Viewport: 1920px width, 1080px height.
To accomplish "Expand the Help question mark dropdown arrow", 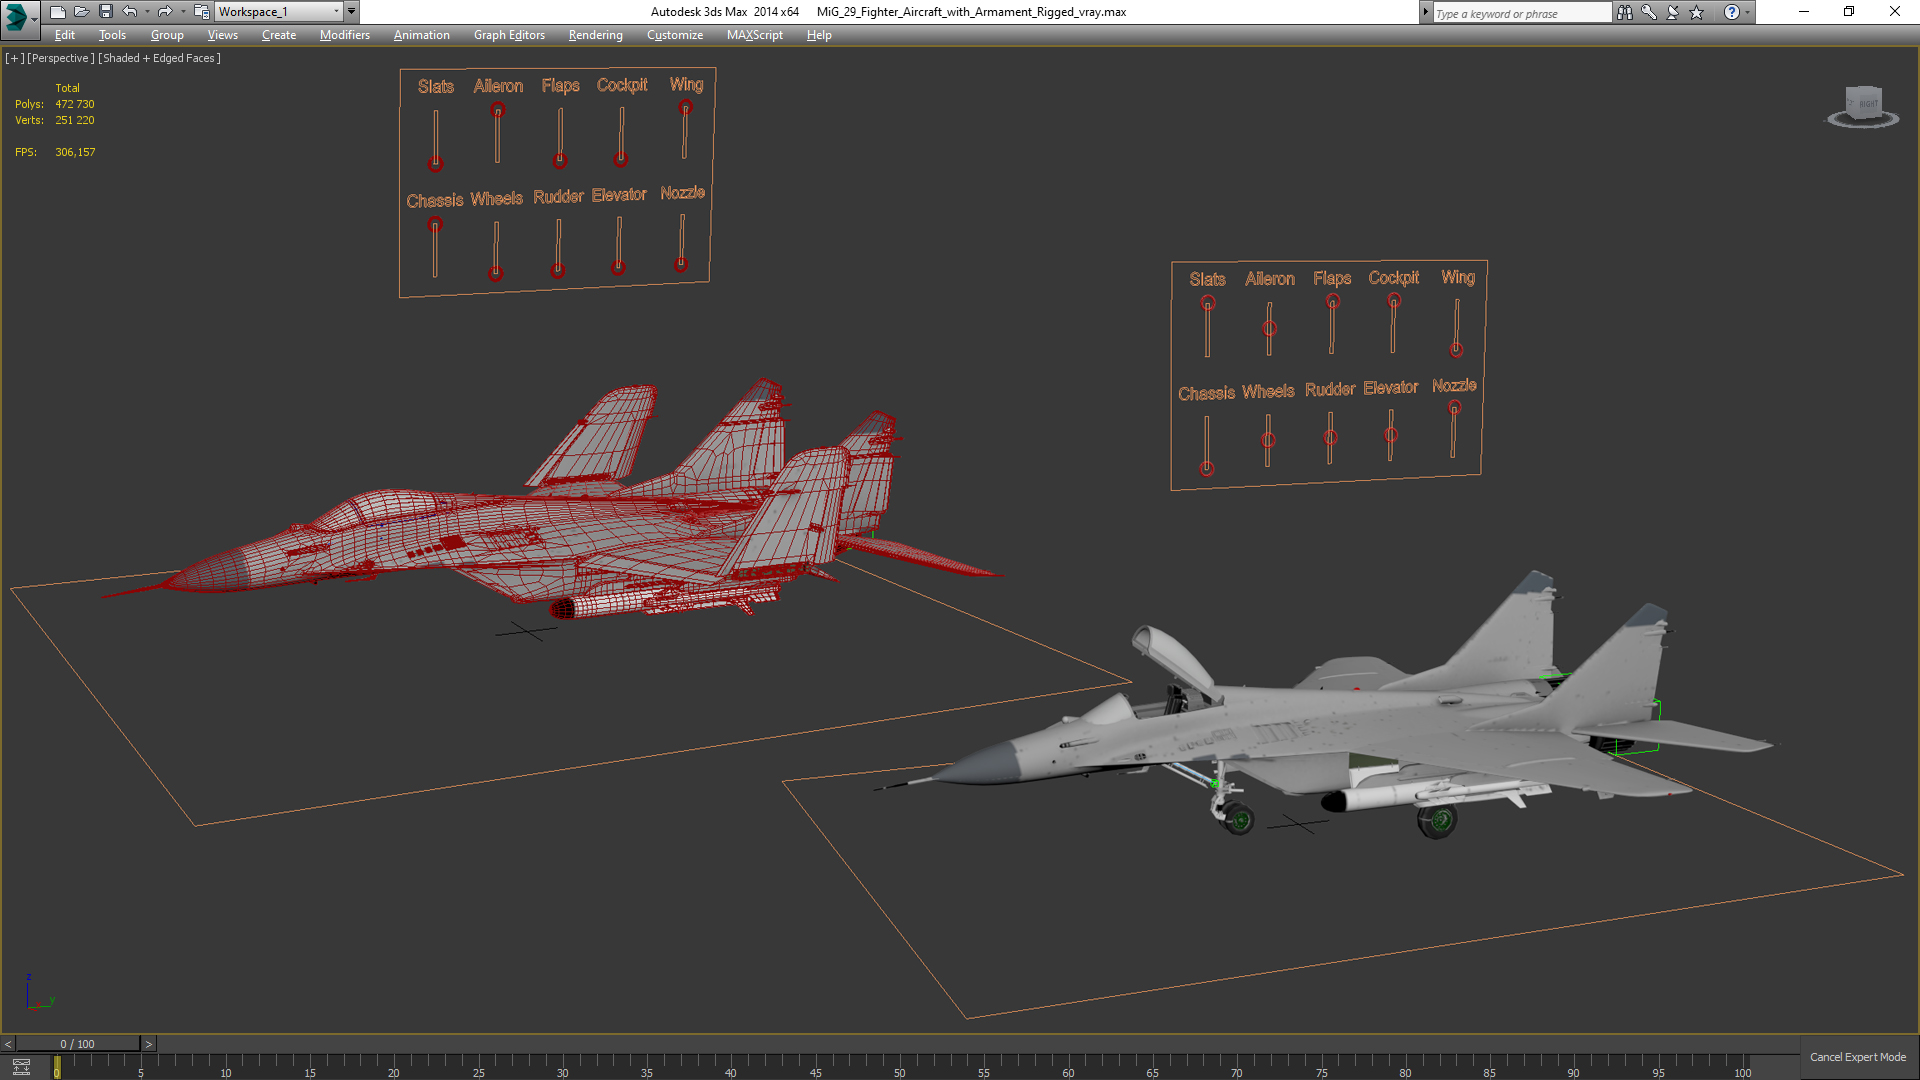I will (1748, 12).
